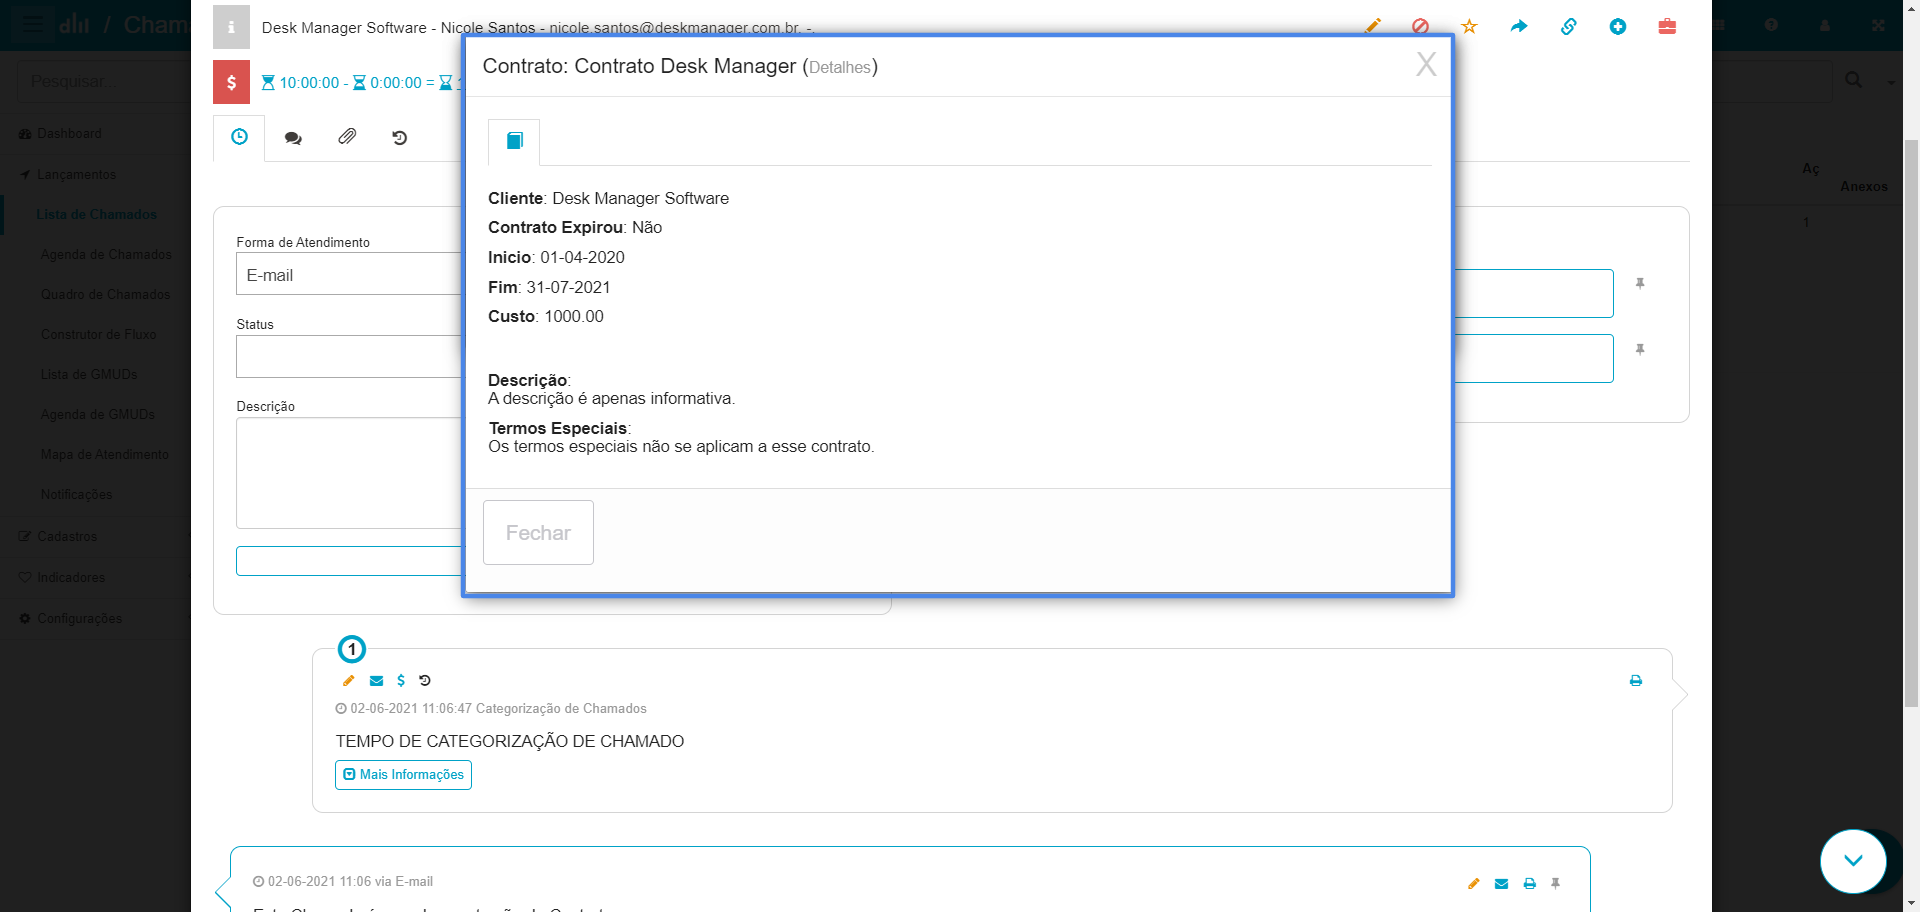The image size is (1920, 912).
Task: Click the page vertical scrollbar
Action: 1911,424
